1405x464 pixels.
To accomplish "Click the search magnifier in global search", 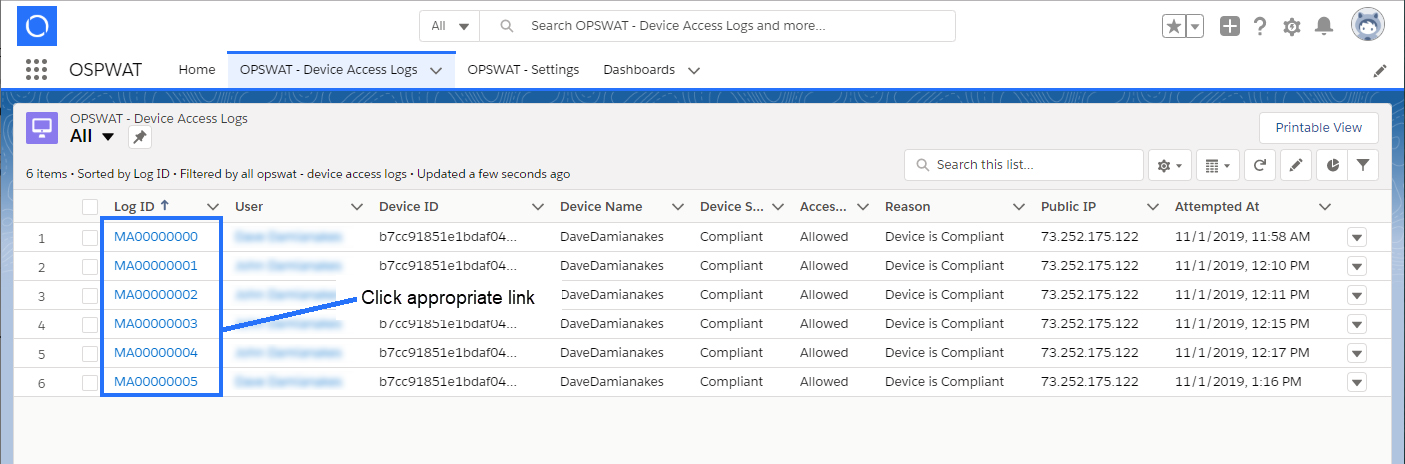I will point(507,26).
